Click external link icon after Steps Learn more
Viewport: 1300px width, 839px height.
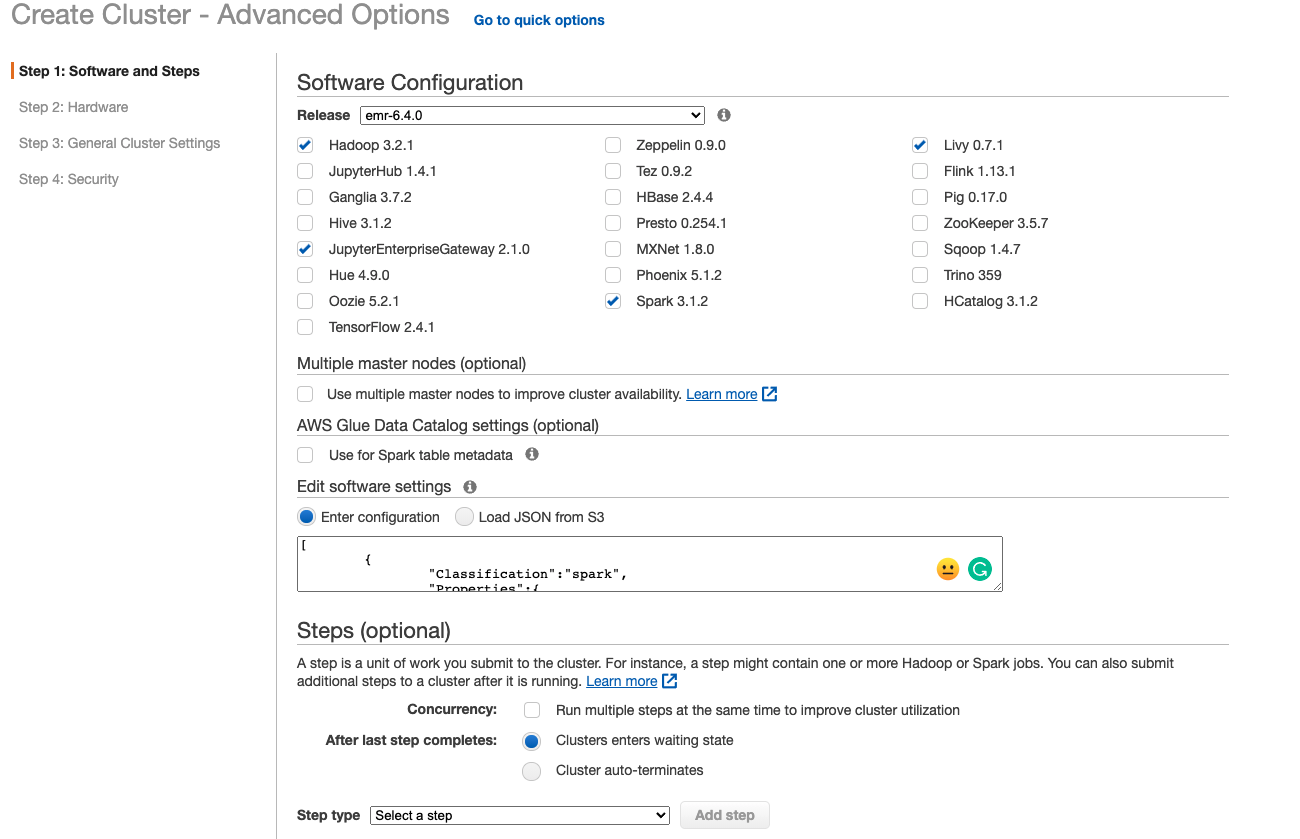[x=670, y=681]
